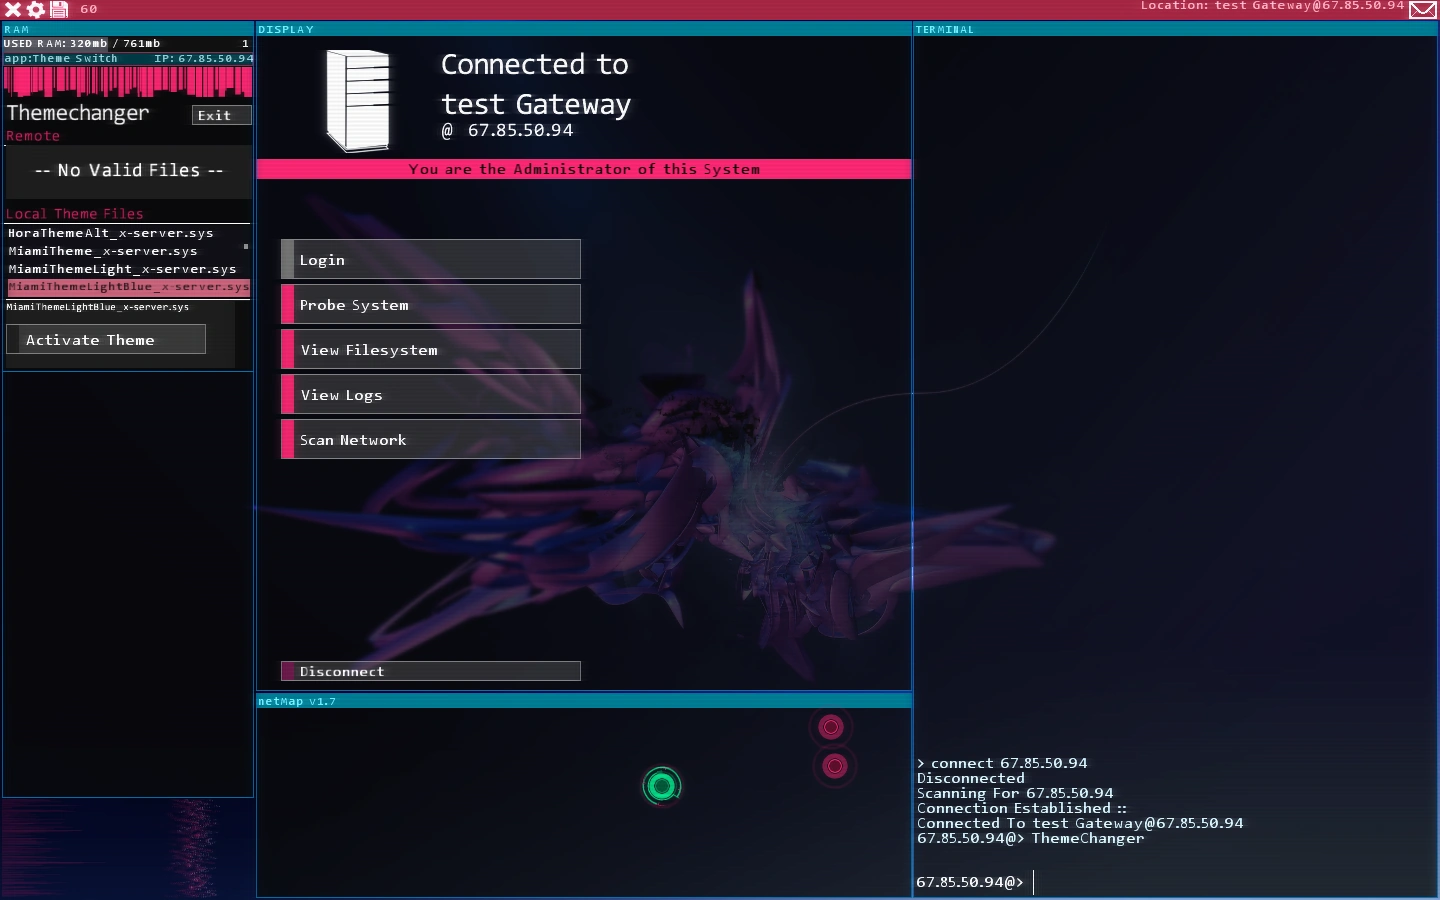Select highlighted MiamiThemeLightBlue_x-server.sys list entry
The height and width of the screenshot is (900, 1440).
(x=128, y=287)
